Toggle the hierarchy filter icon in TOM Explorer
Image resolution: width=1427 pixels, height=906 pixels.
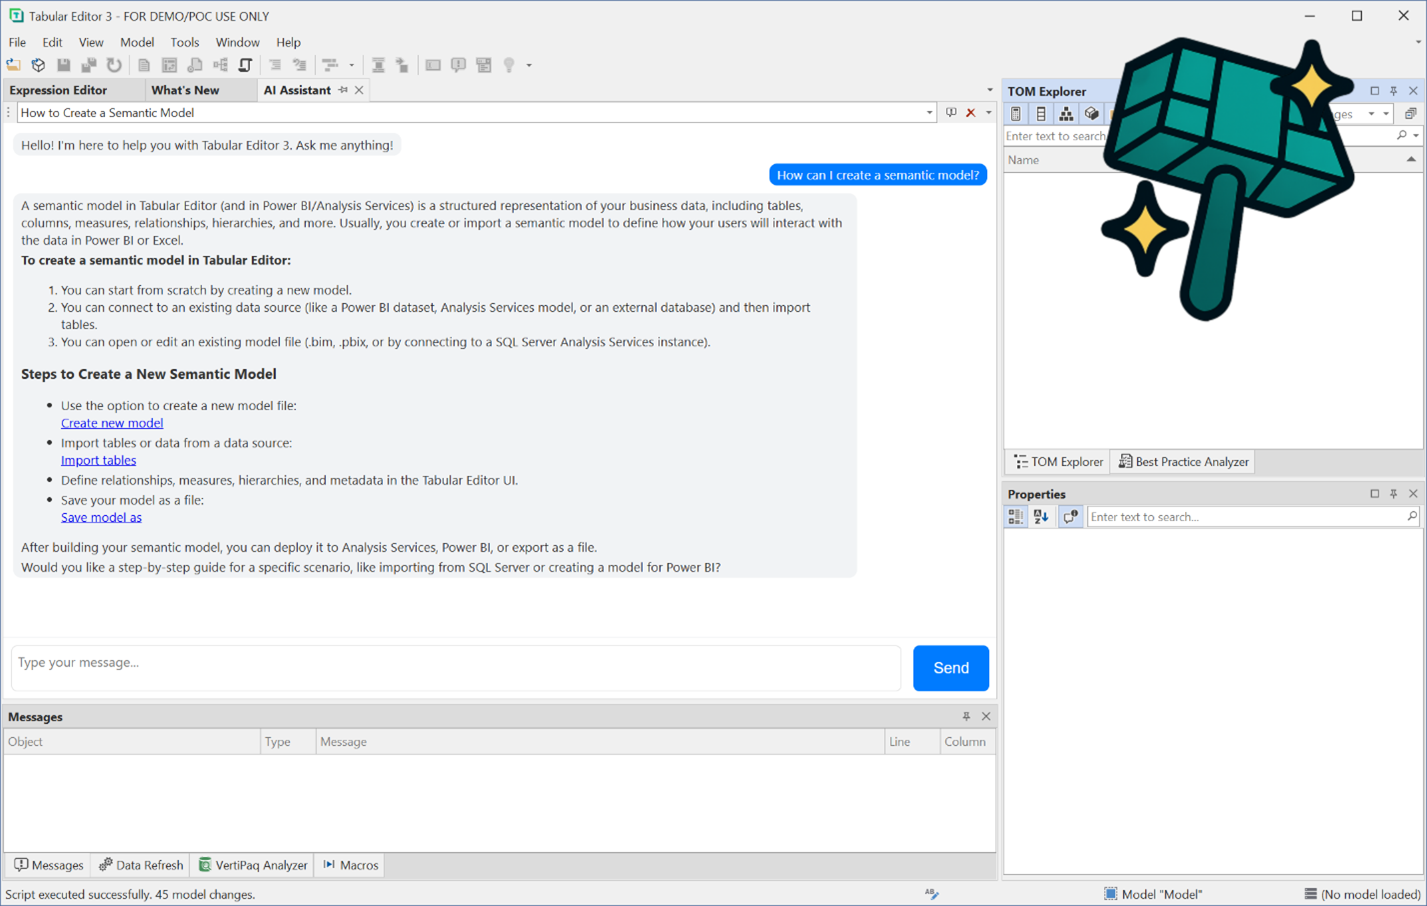tap(1065, 113)
